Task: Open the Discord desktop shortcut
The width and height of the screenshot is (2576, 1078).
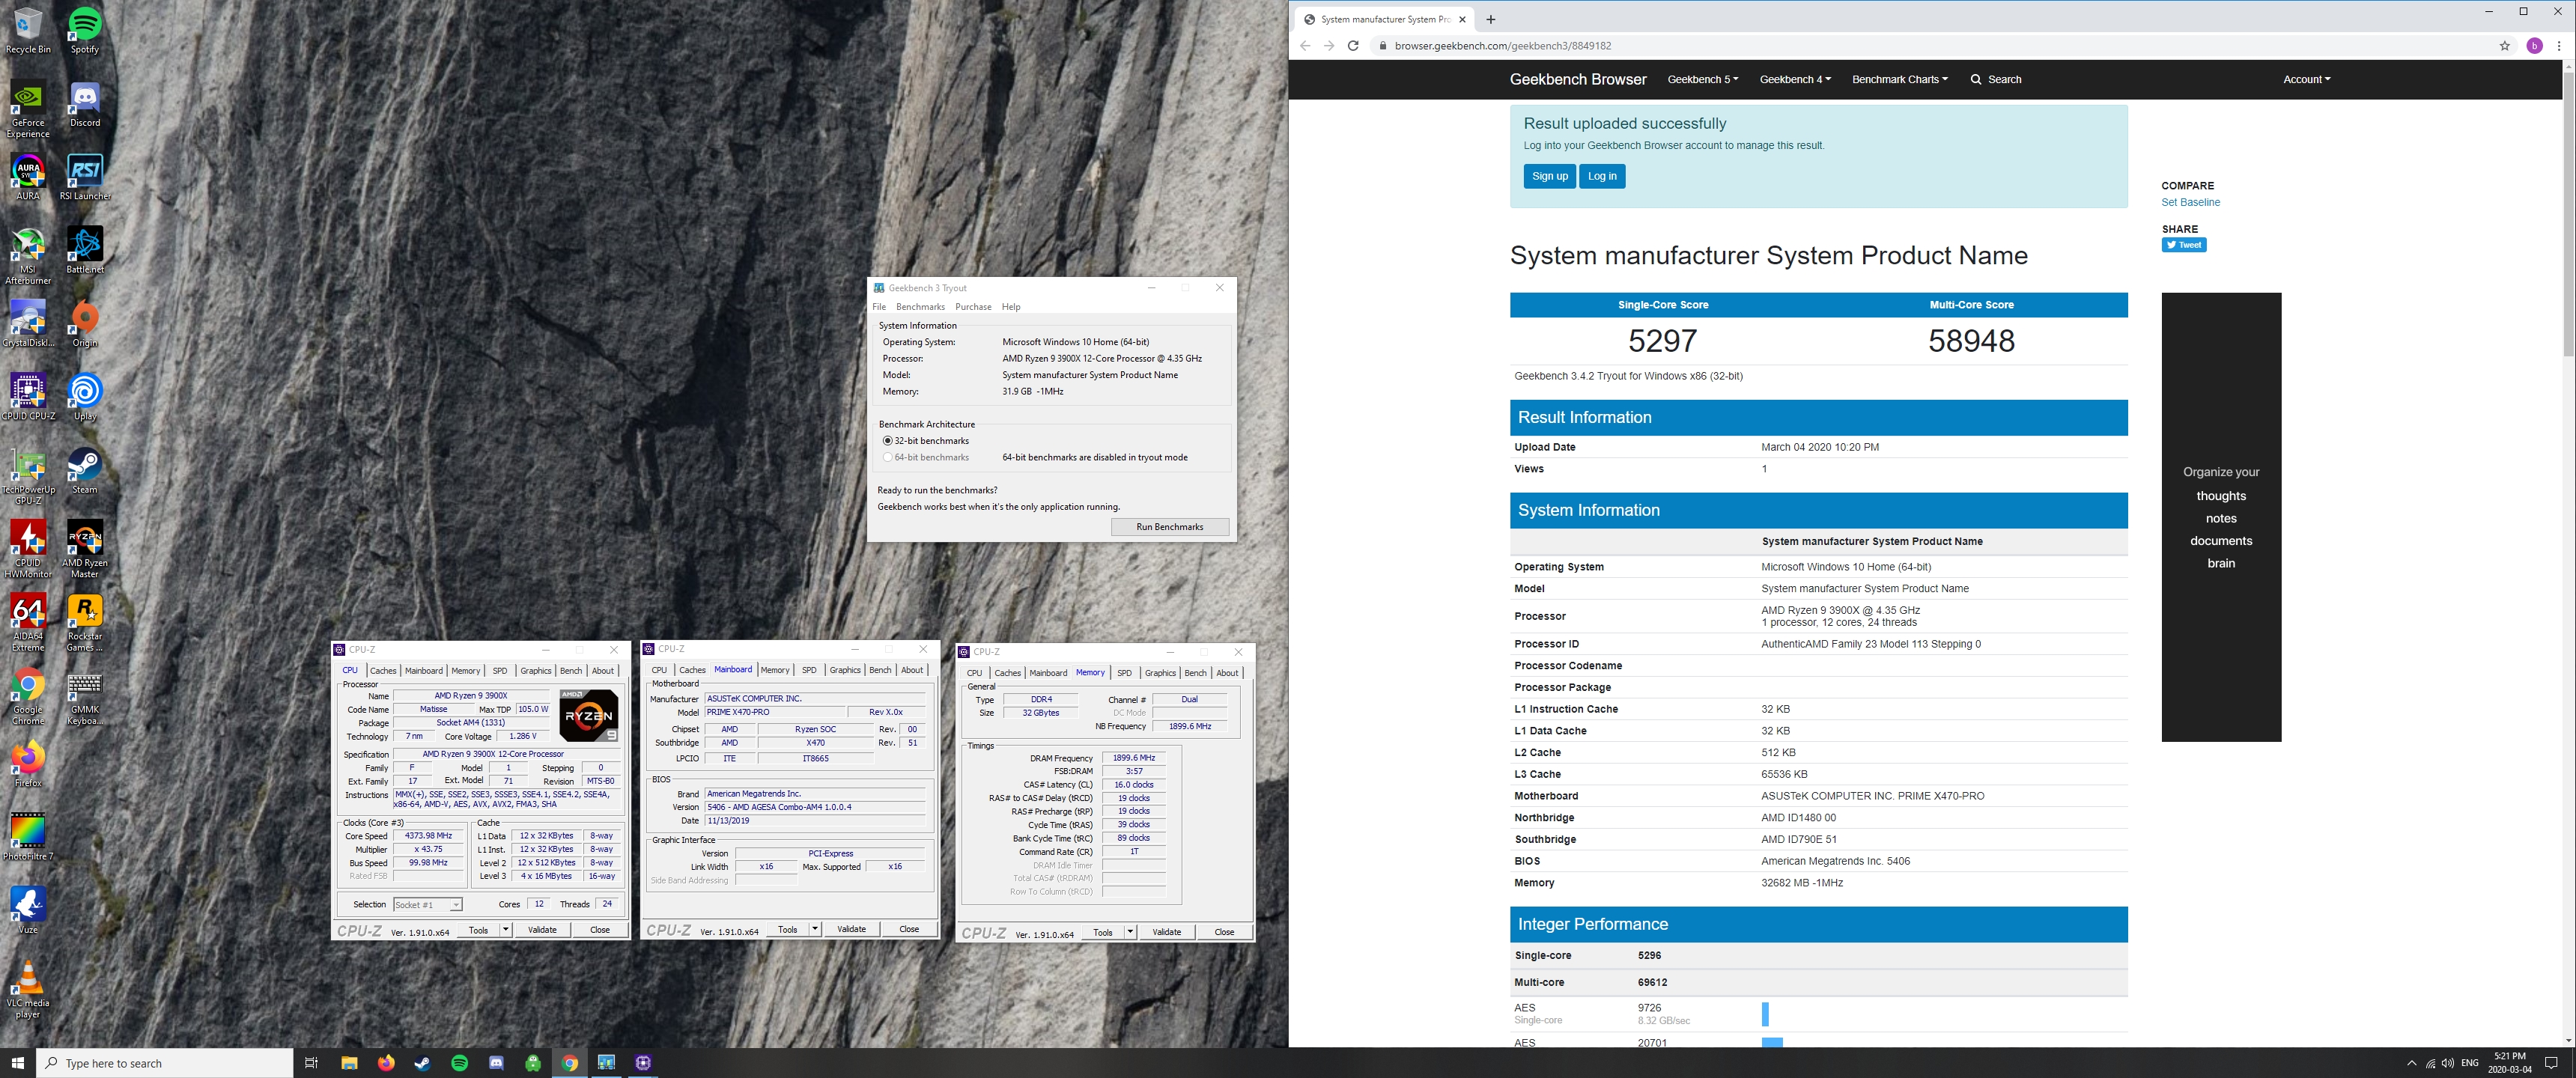Action: [85, 104]
